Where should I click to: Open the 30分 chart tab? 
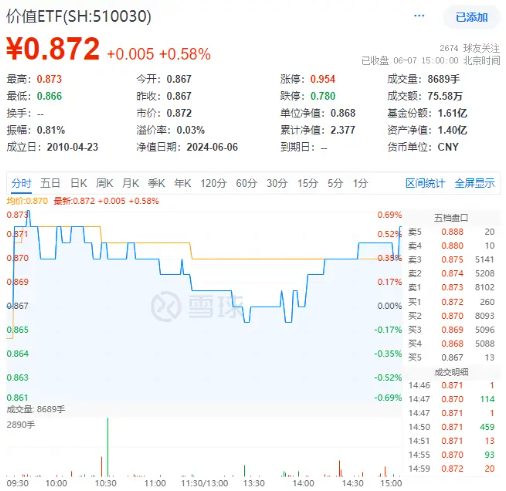click(x=277, y=183)
